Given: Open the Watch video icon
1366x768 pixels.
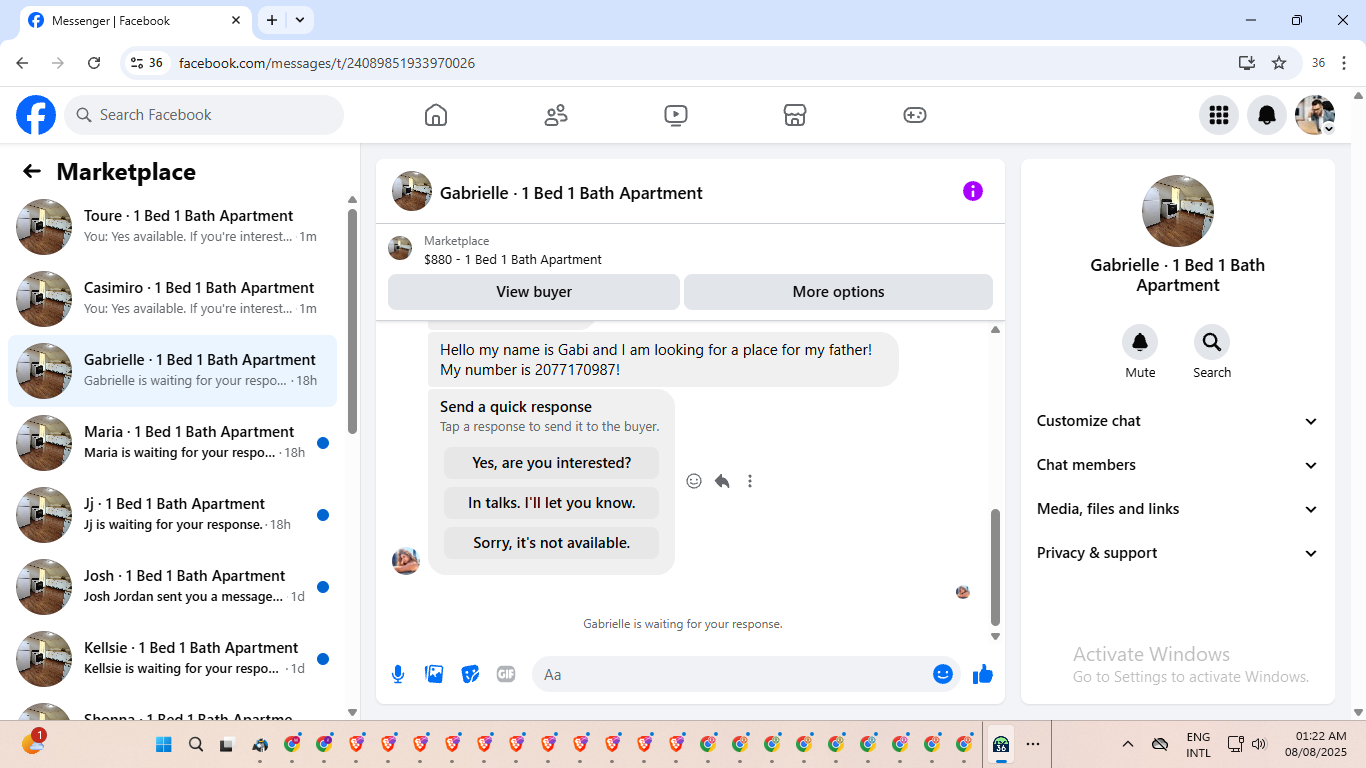Looking at the screenshot, I should pos(676,115).
